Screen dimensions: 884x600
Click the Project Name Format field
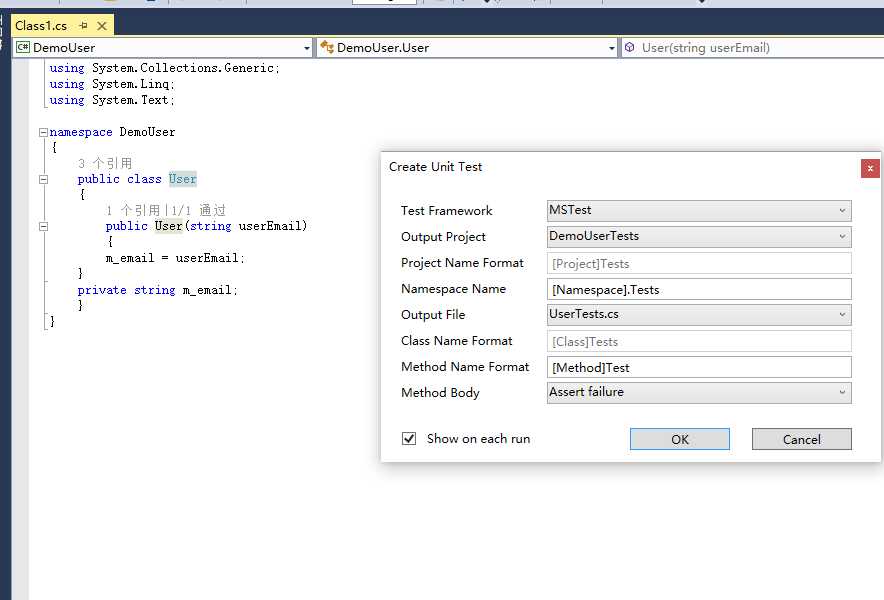point(699,263)
